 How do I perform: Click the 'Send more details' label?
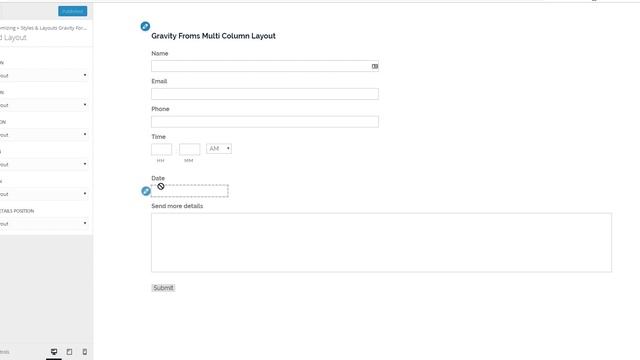(x=177, y=206)
